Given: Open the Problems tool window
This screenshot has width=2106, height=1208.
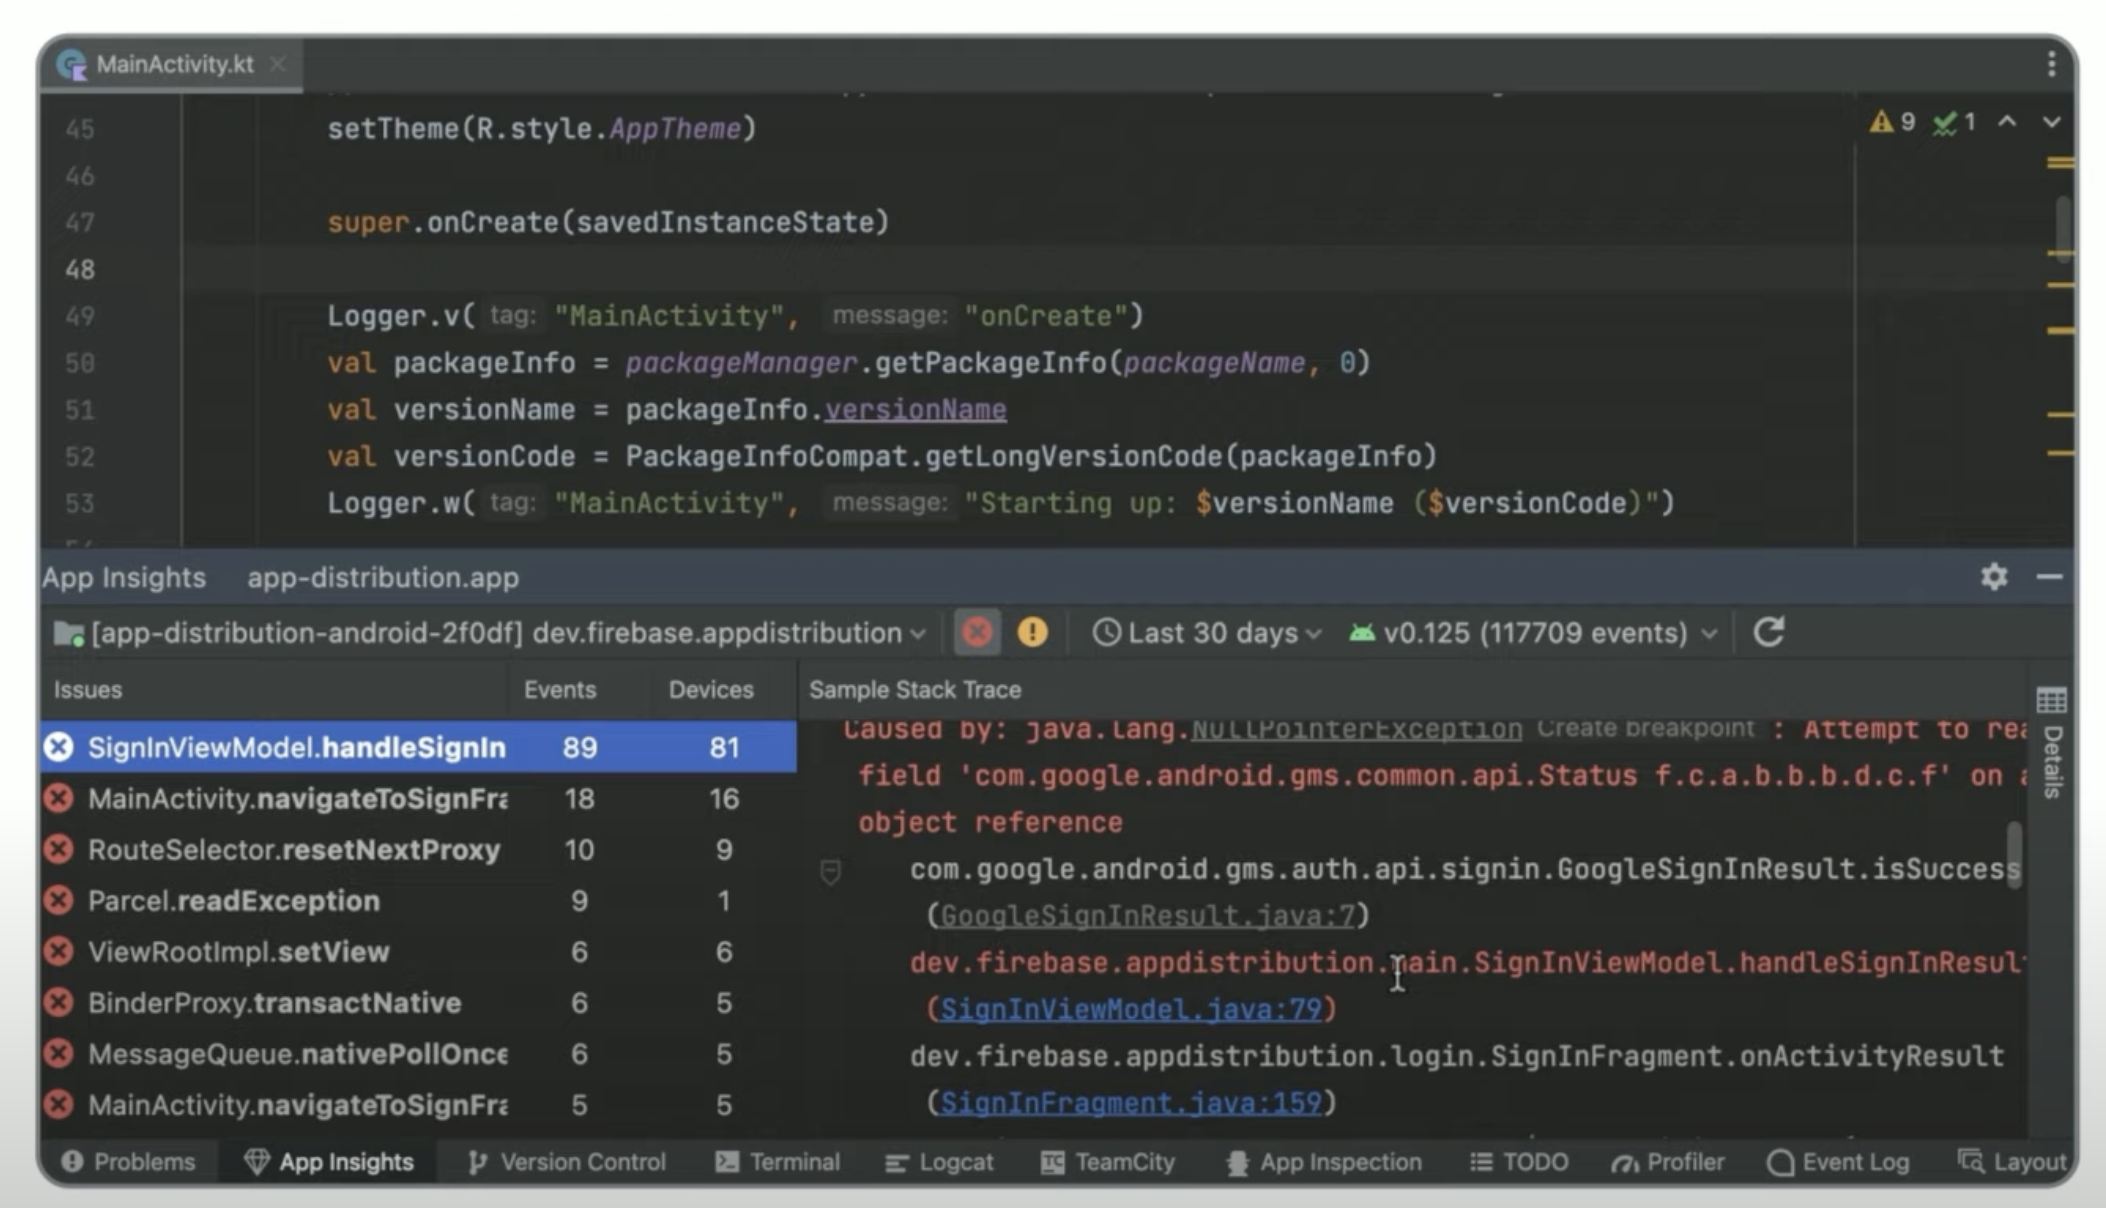Looking at the screenshot, I should pos(128,1162).
